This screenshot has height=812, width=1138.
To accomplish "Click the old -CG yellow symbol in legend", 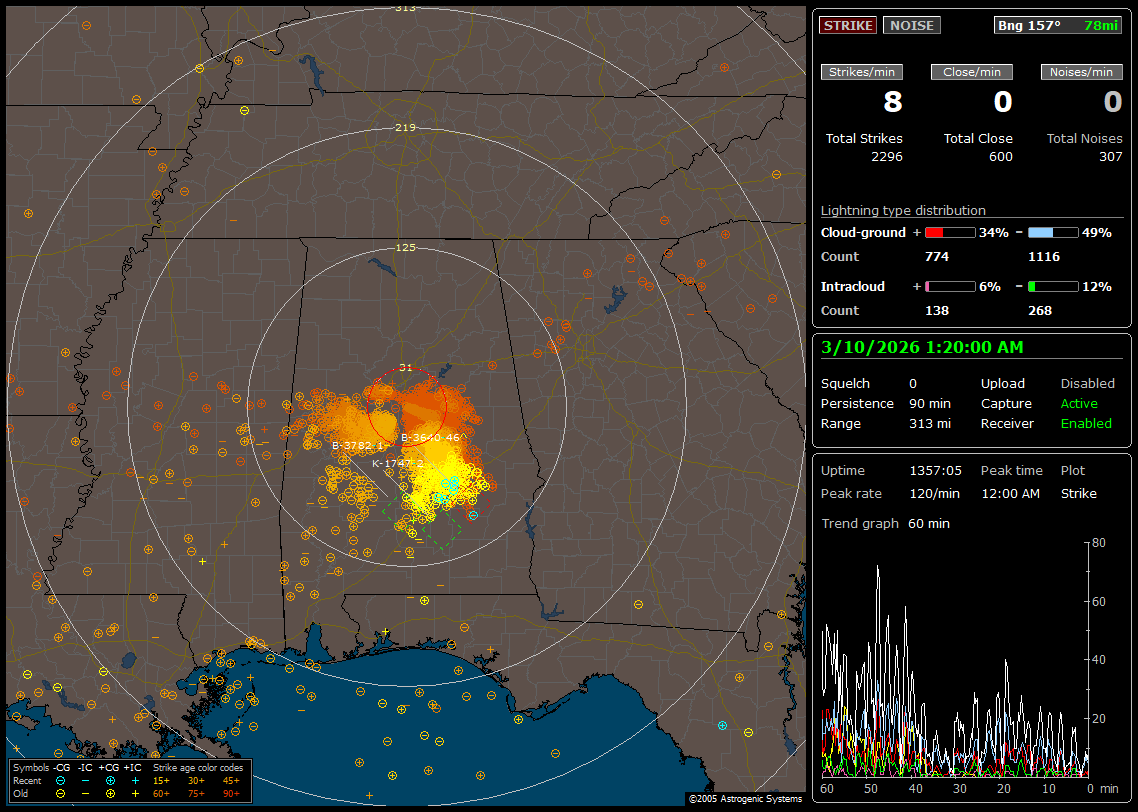I will 60,793.
